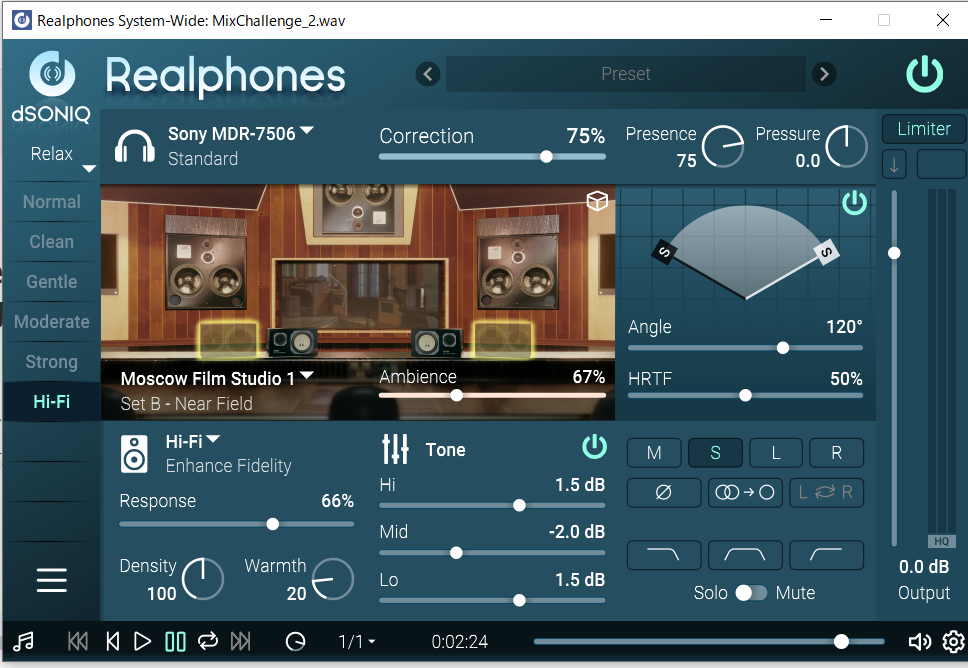This screenshot has width=968, height=668.
Task: Select the low-pass filter band button
Action: [x=664, y=555]
